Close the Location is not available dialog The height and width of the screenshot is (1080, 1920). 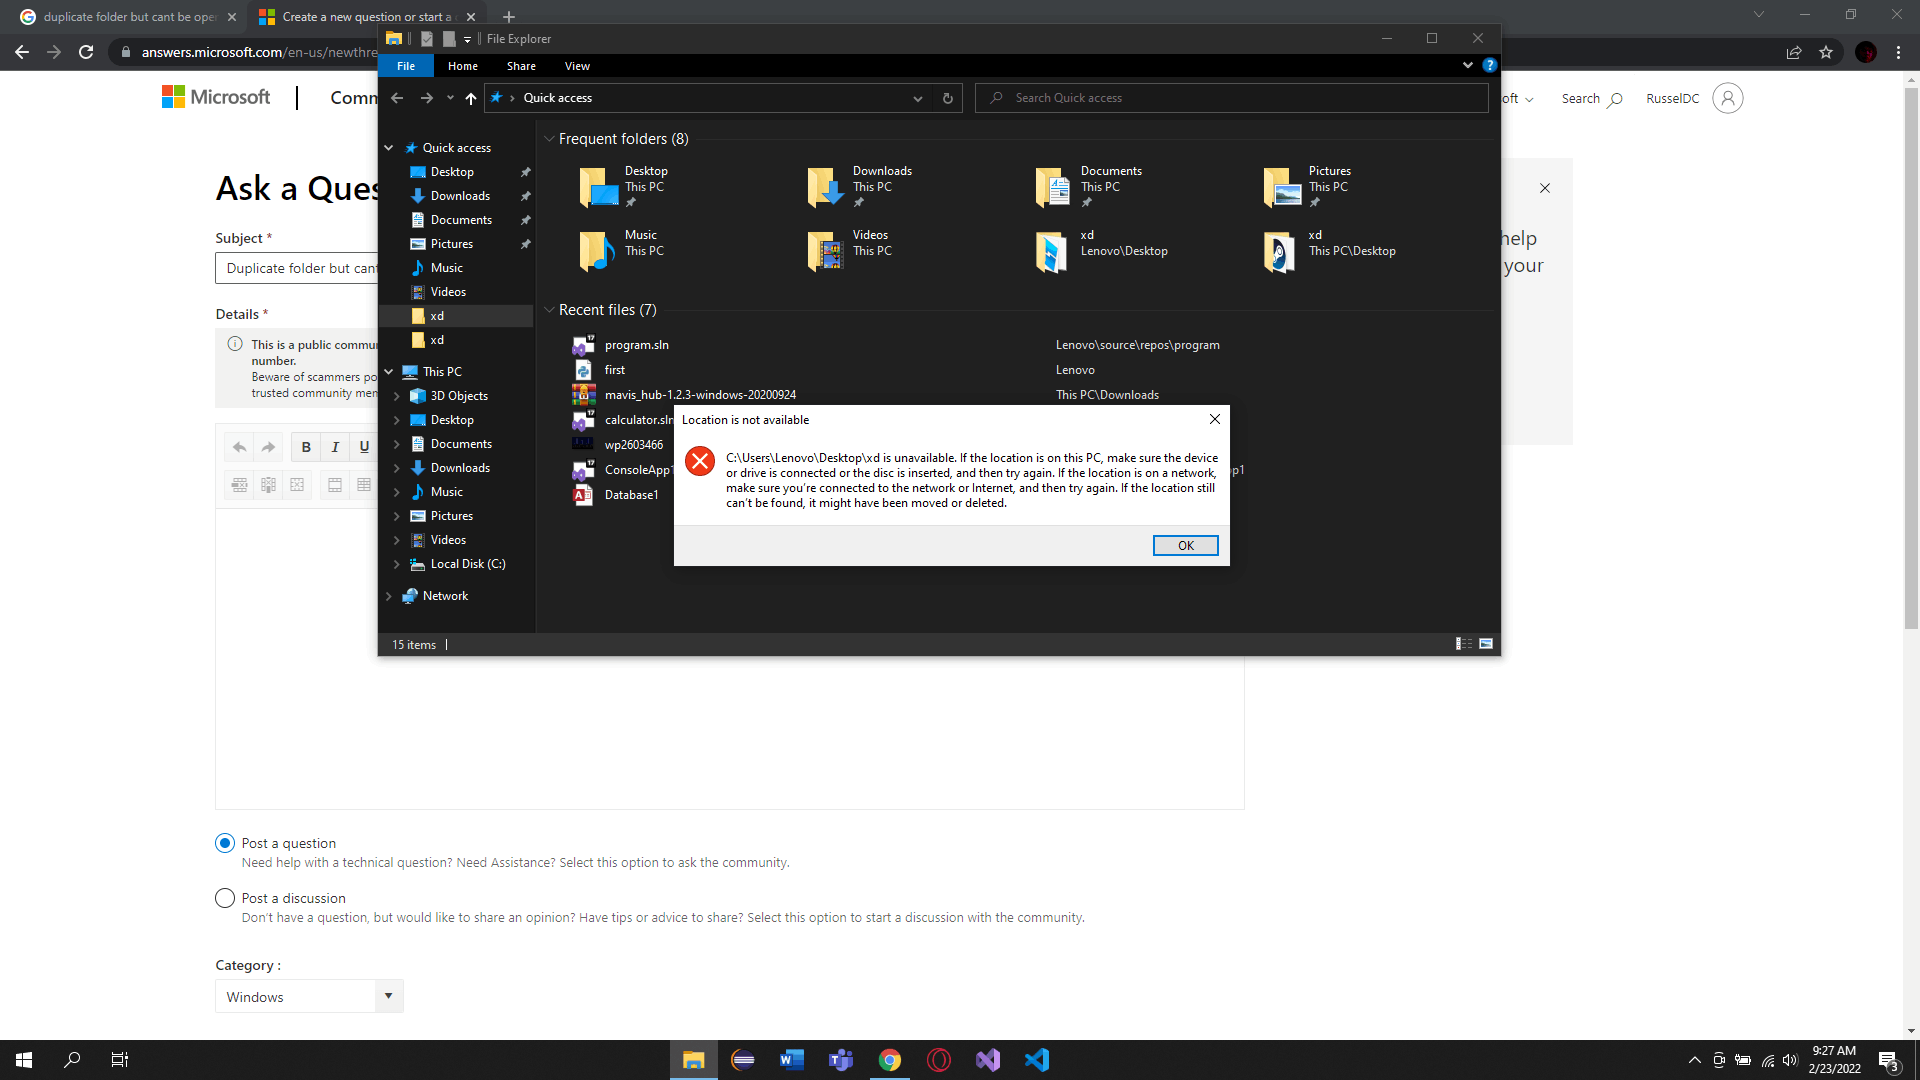click(x=1214, y=419)
